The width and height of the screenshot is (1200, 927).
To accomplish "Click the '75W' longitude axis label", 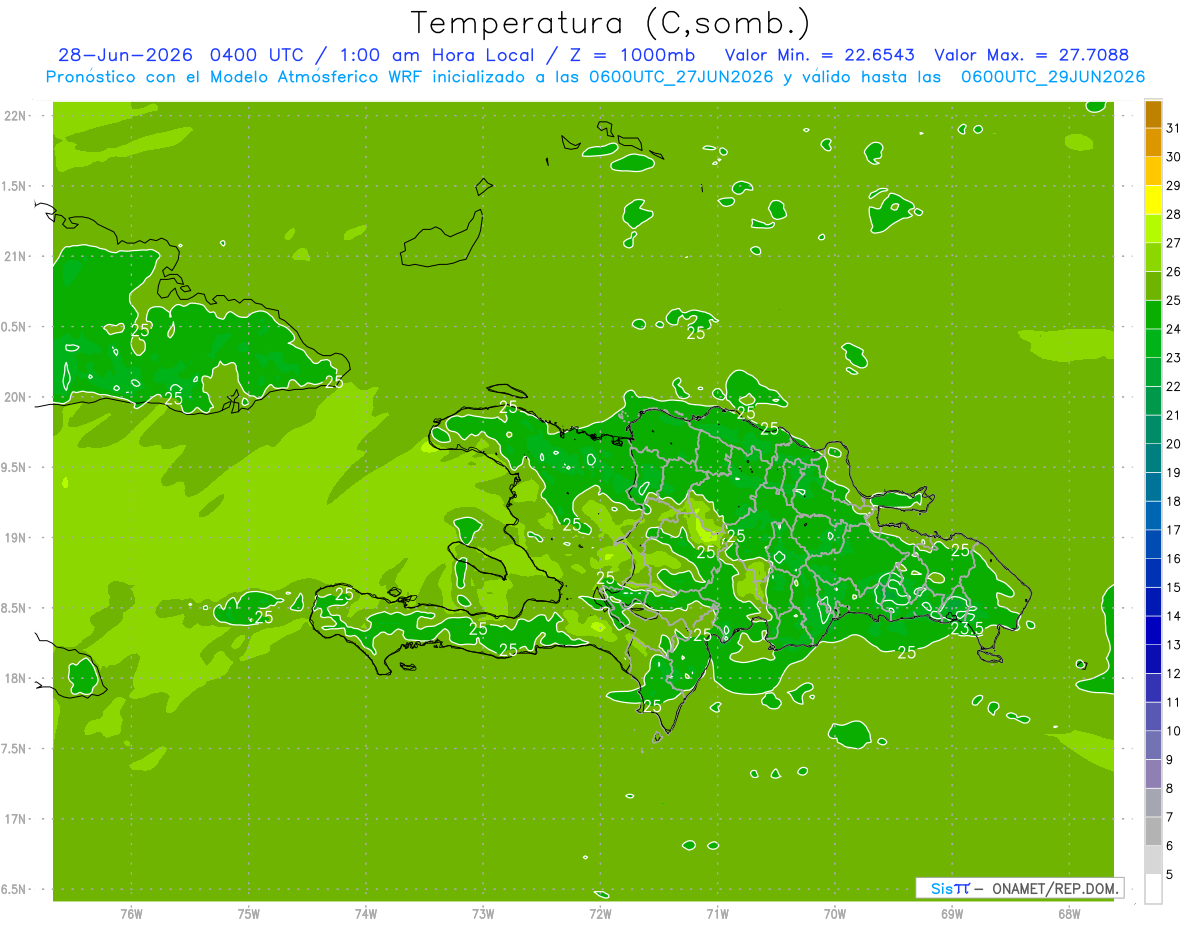I will [x=249, y=914].
